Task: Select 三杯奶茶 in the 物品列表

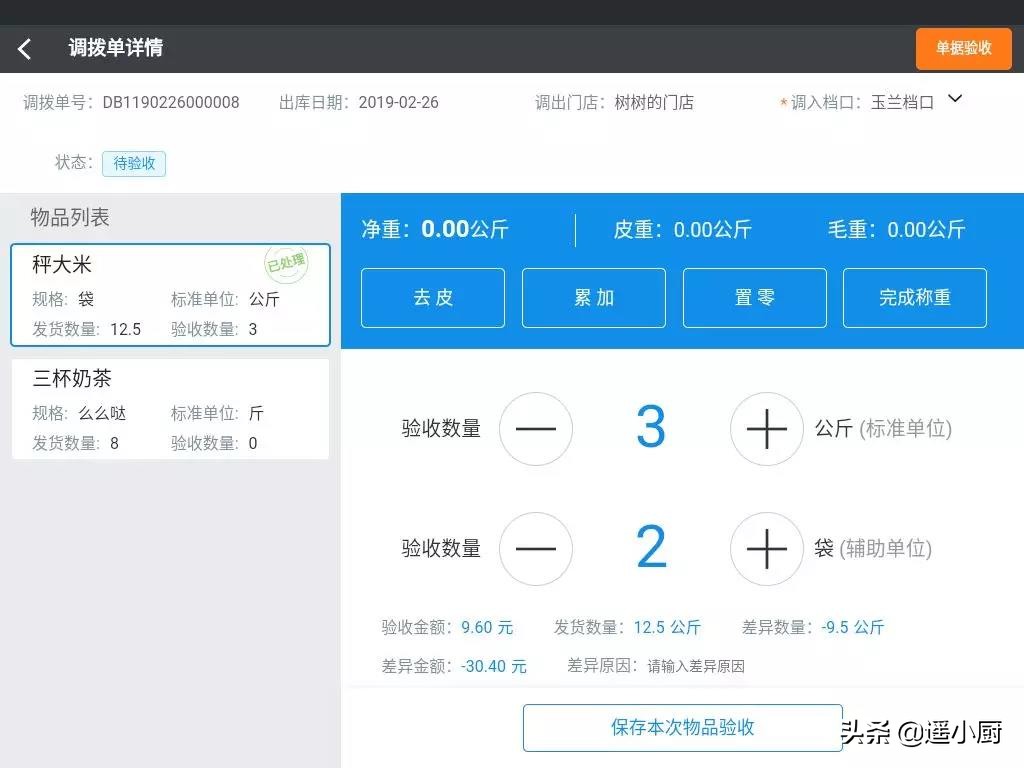Action: coord(170,410)
